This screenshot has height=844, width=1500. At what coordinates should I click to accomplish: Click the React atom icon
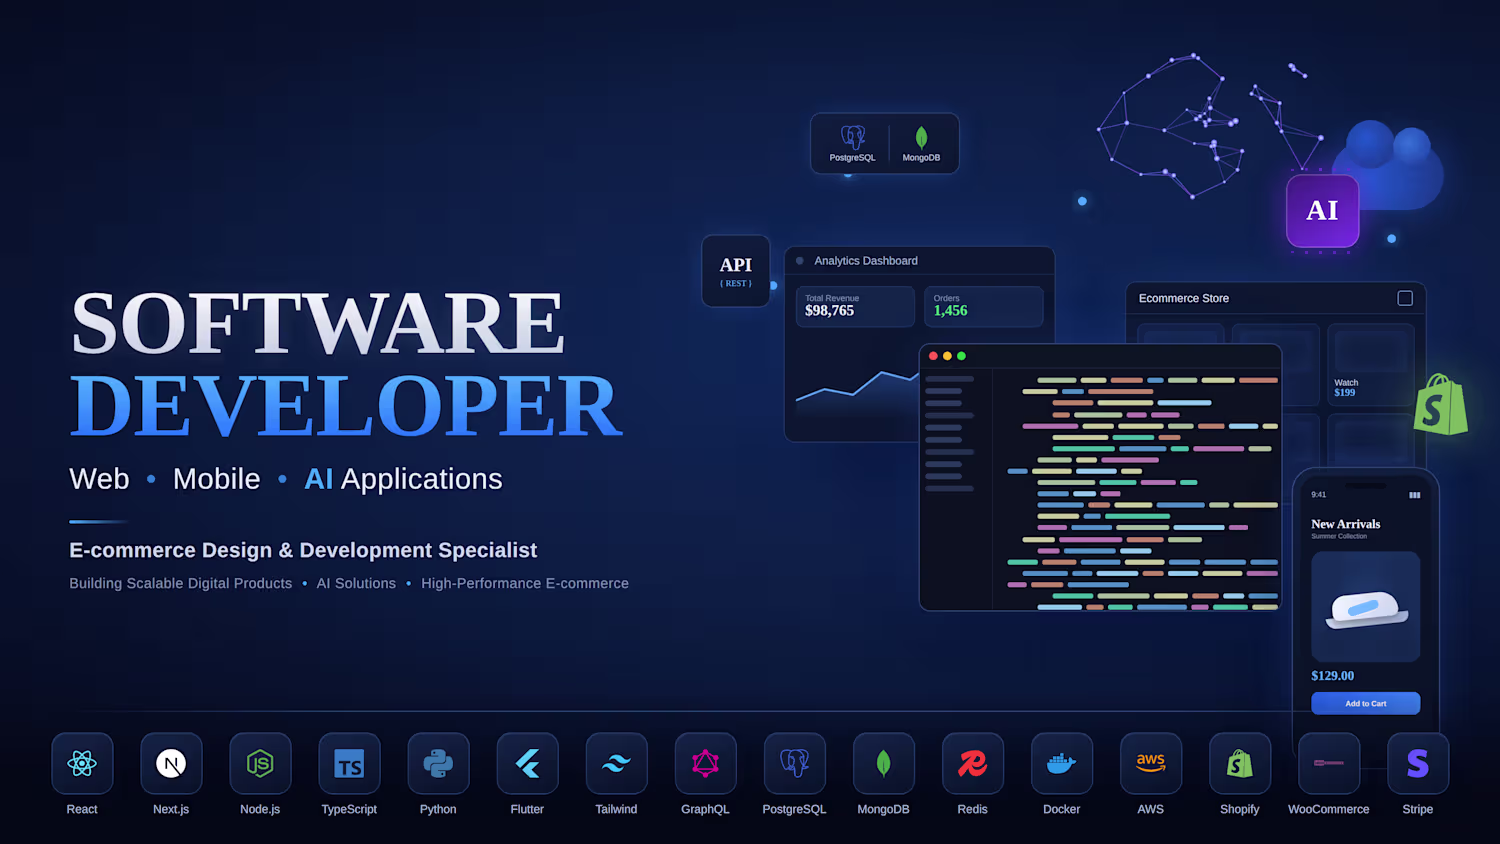click(x=82, y=764)
